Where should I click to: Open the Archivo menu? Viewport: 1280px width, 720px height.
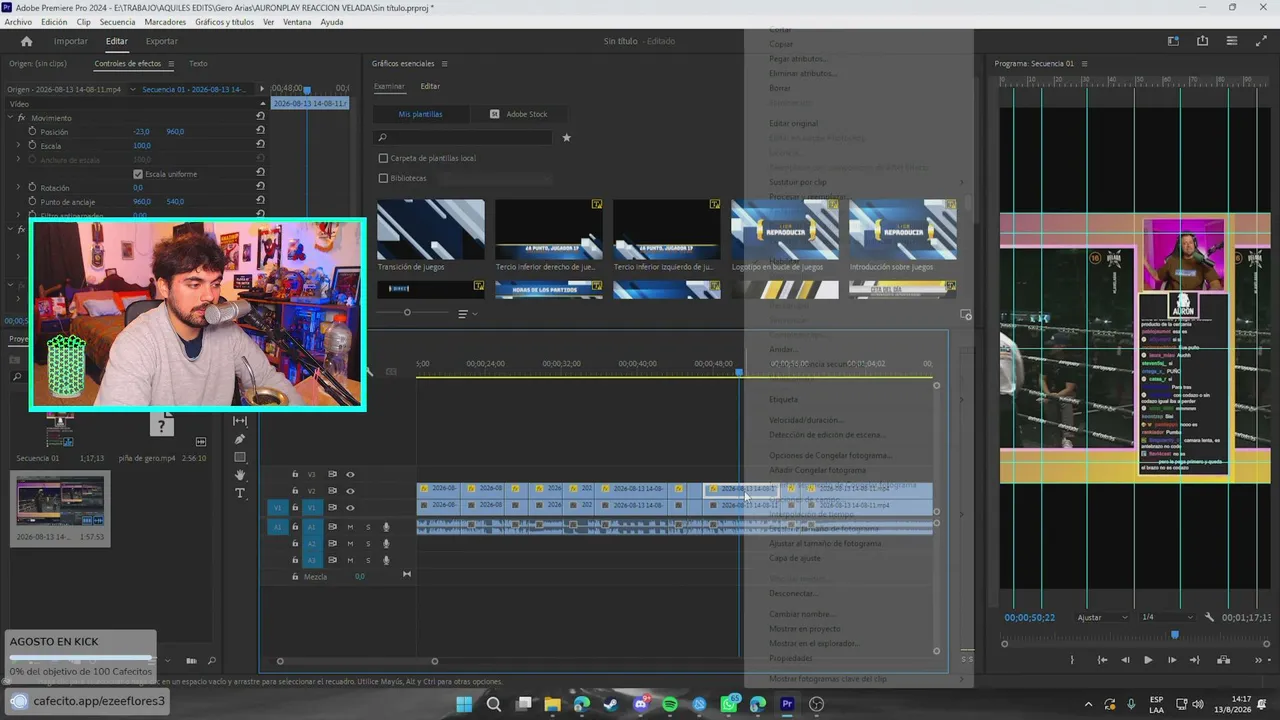tap(18, 22)
